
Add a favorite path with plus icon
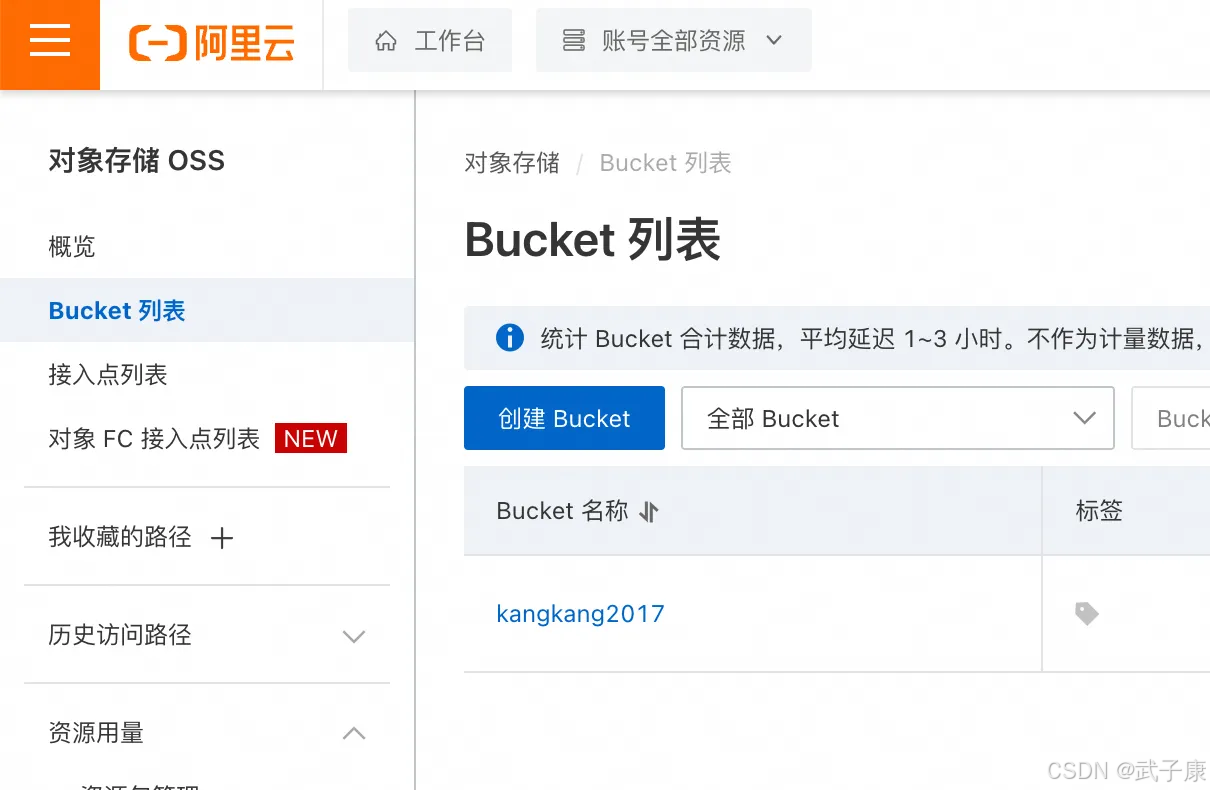click(222, 538)
